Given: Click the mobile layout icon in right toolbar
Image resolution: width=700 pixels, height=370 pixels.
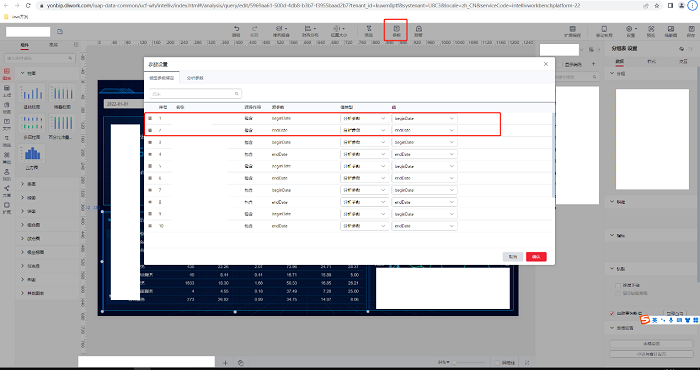Looking at the screenshot, I should [x=604, y=29].
